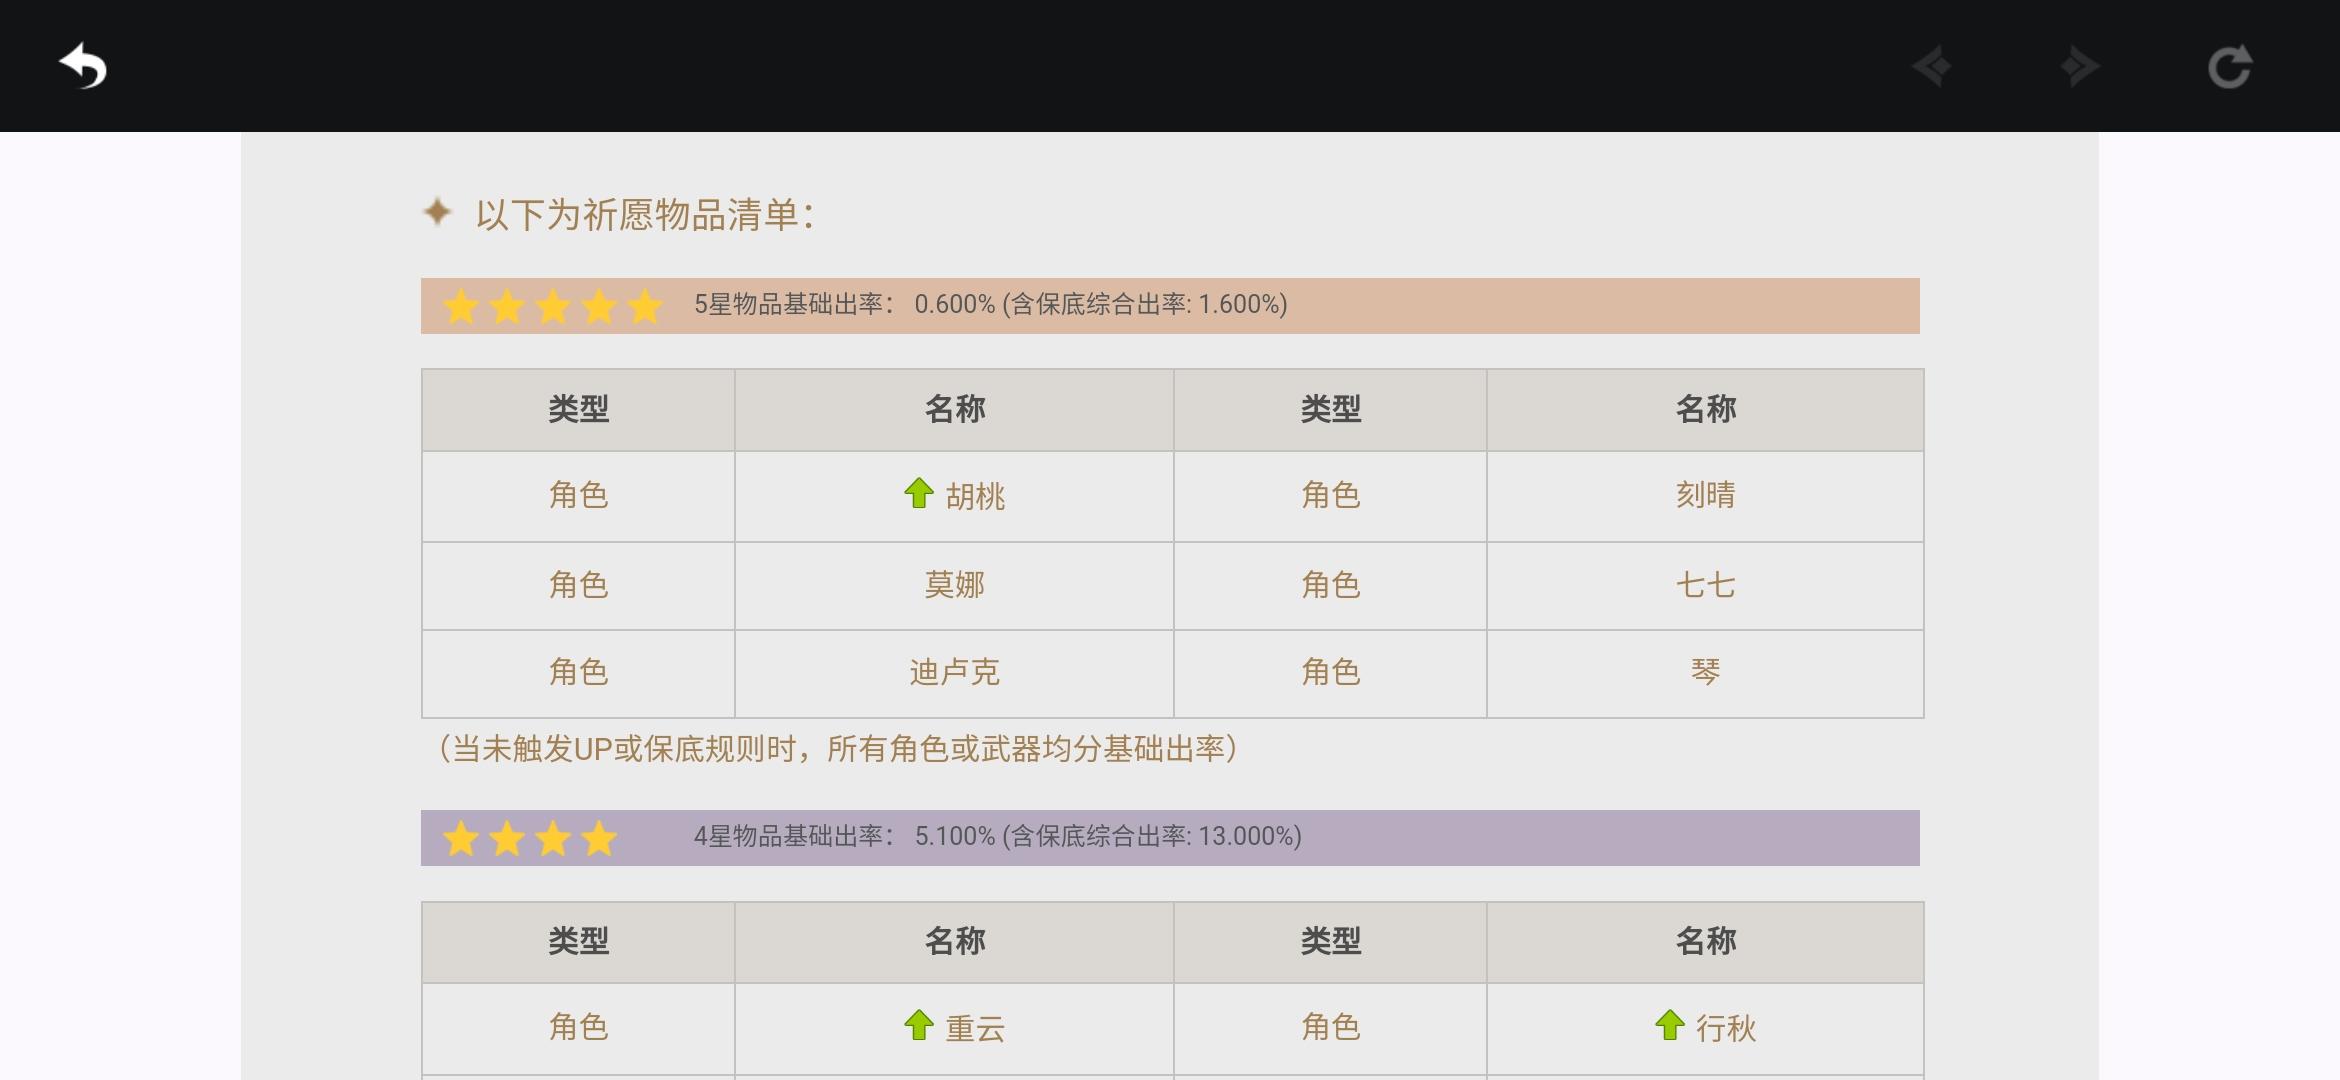Click 角色 type cell in 七七 row
The height and width of the screenshot is (1080, 2340).
[1330, 585]
